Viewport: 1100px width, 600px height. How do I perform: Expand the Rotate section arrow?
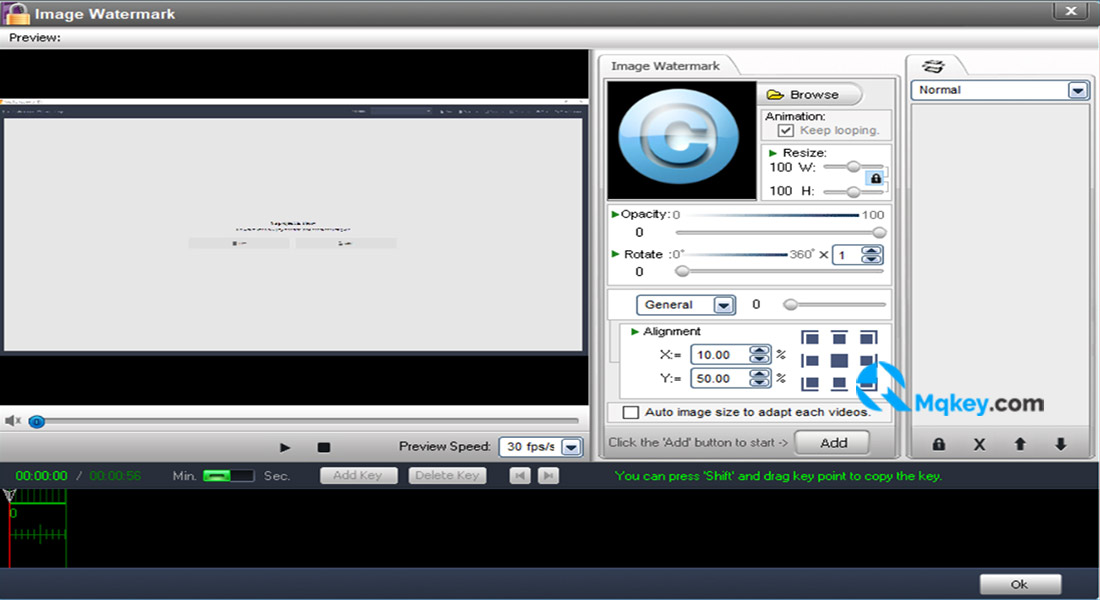615,254
